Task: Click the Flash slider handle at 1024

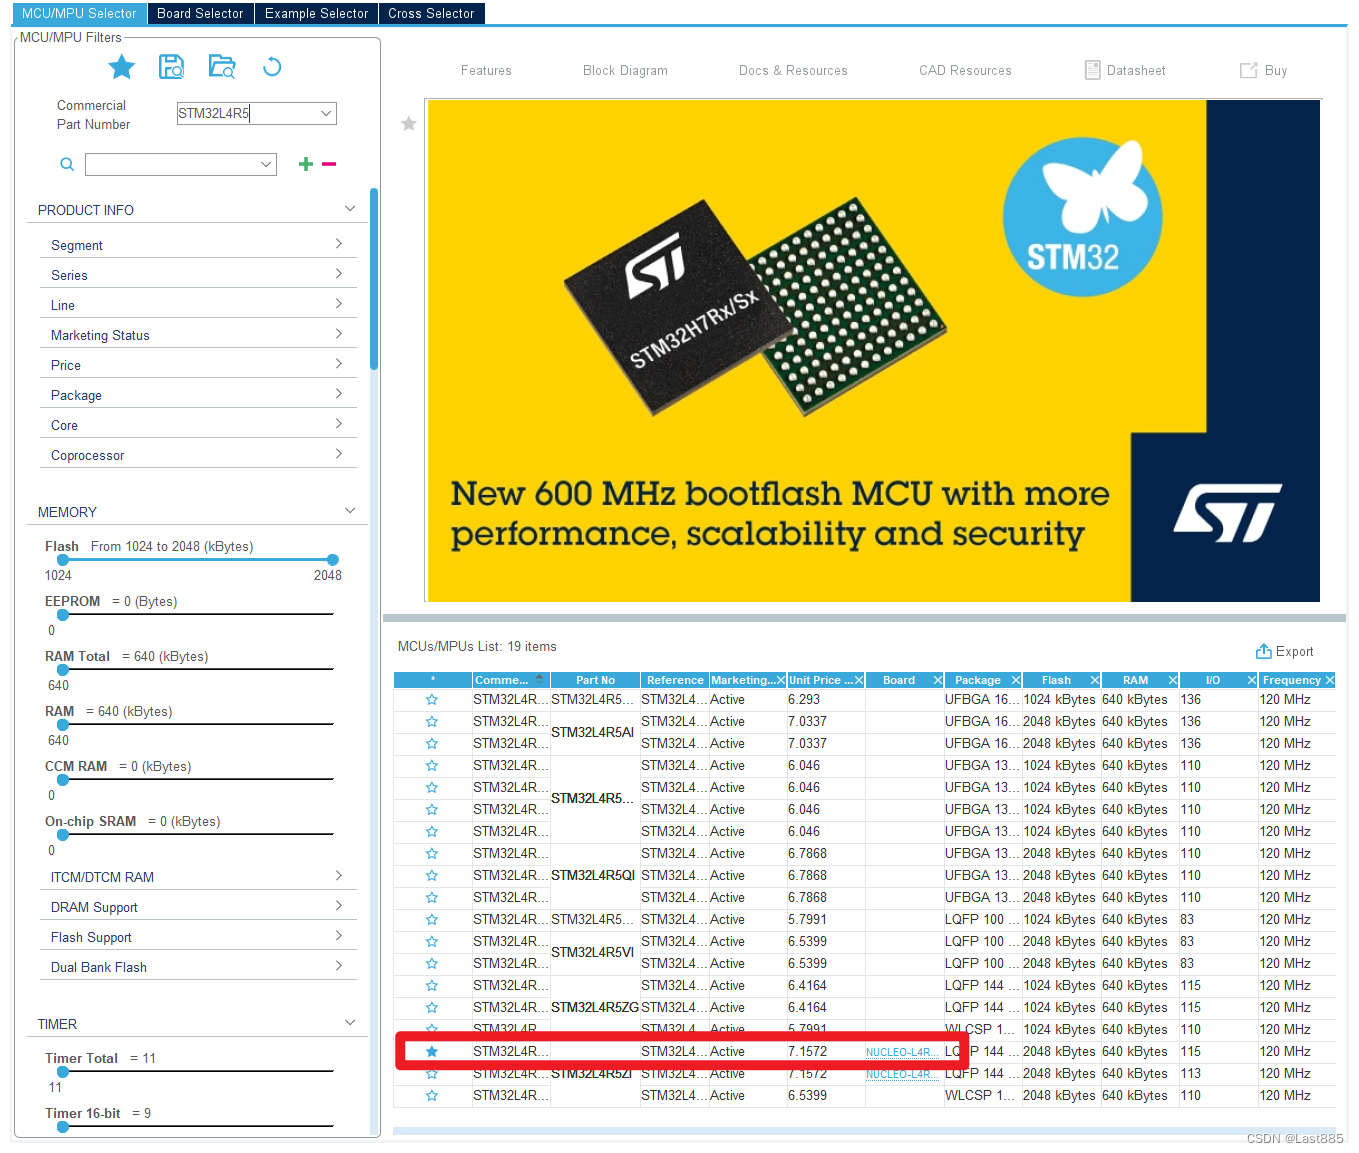Action: (63, 560)
